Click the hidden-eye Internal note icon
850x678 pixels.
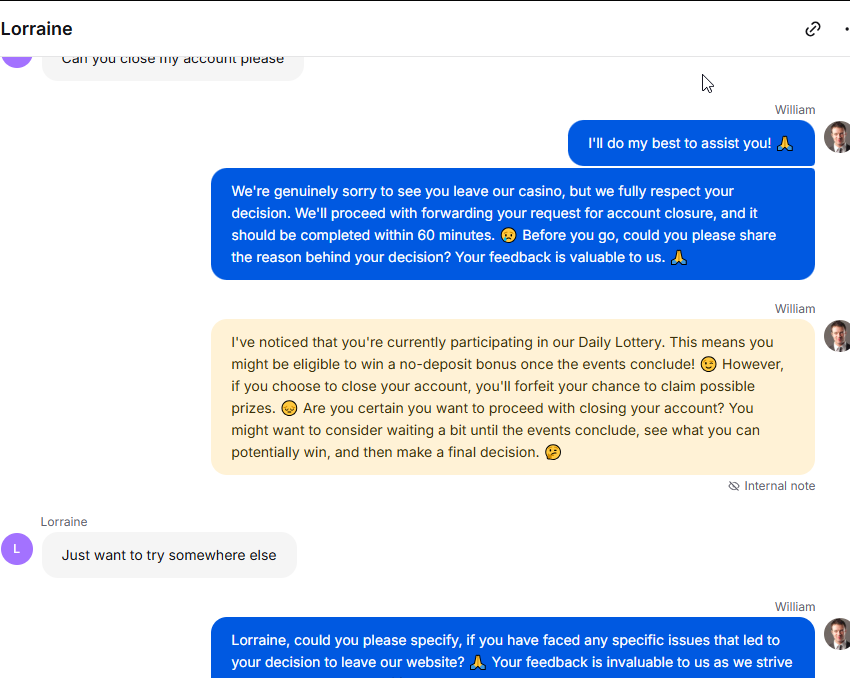click(x=733, y=486)
